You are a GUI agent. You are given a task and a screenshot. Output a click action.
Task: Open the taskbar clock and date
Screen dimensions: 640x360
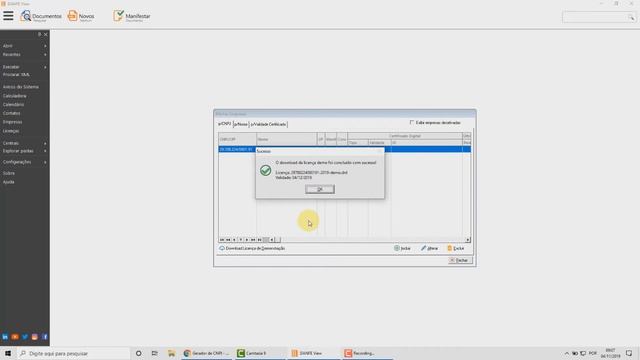click(x=610, y=353)
